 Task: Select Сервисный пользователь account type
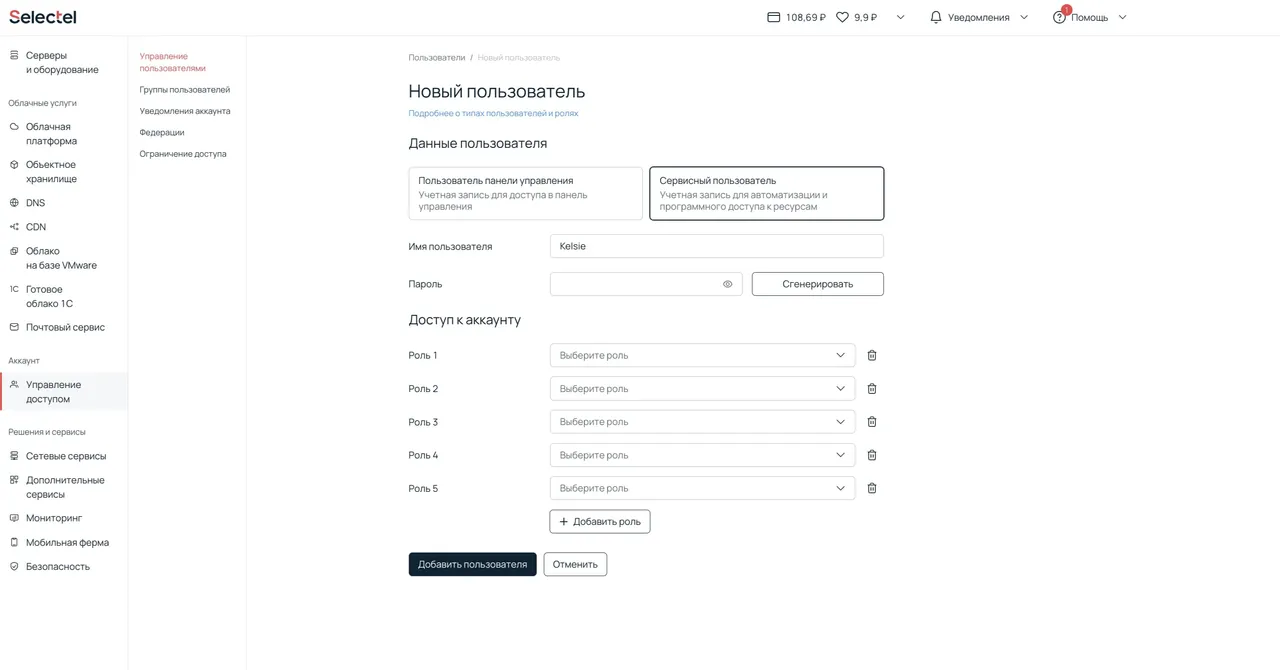pos(766,193)
